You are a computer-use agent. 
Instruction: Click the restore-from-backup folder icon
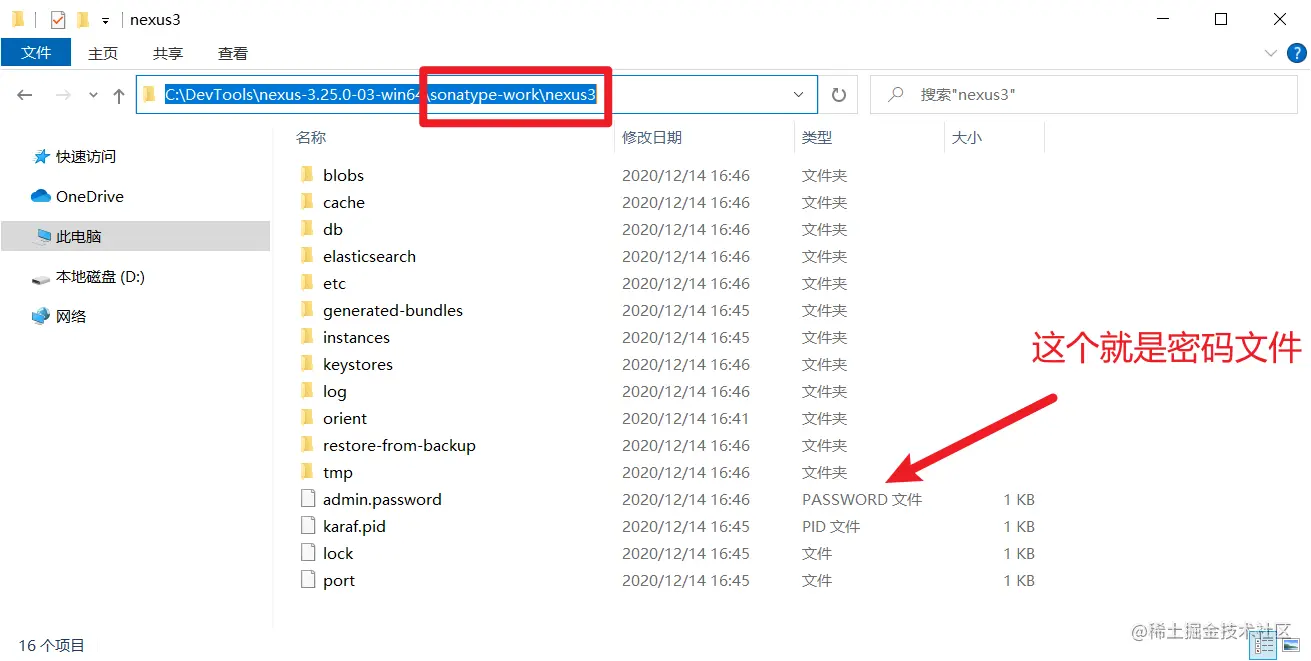pos(307,445)
